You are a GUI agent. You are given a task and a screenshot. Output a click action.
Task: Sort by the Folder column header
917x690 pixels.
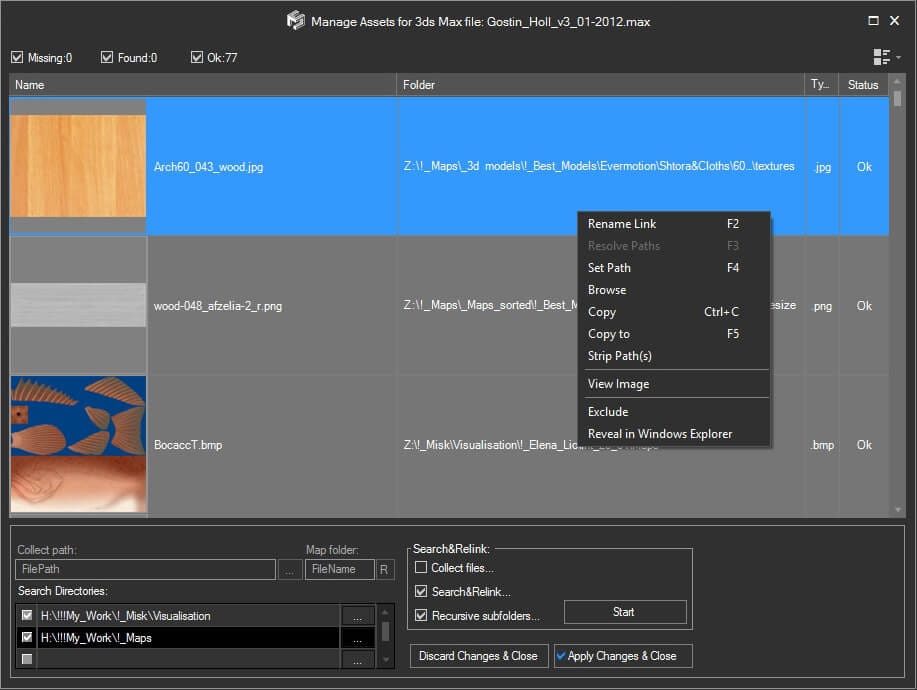tap(601, 85)
